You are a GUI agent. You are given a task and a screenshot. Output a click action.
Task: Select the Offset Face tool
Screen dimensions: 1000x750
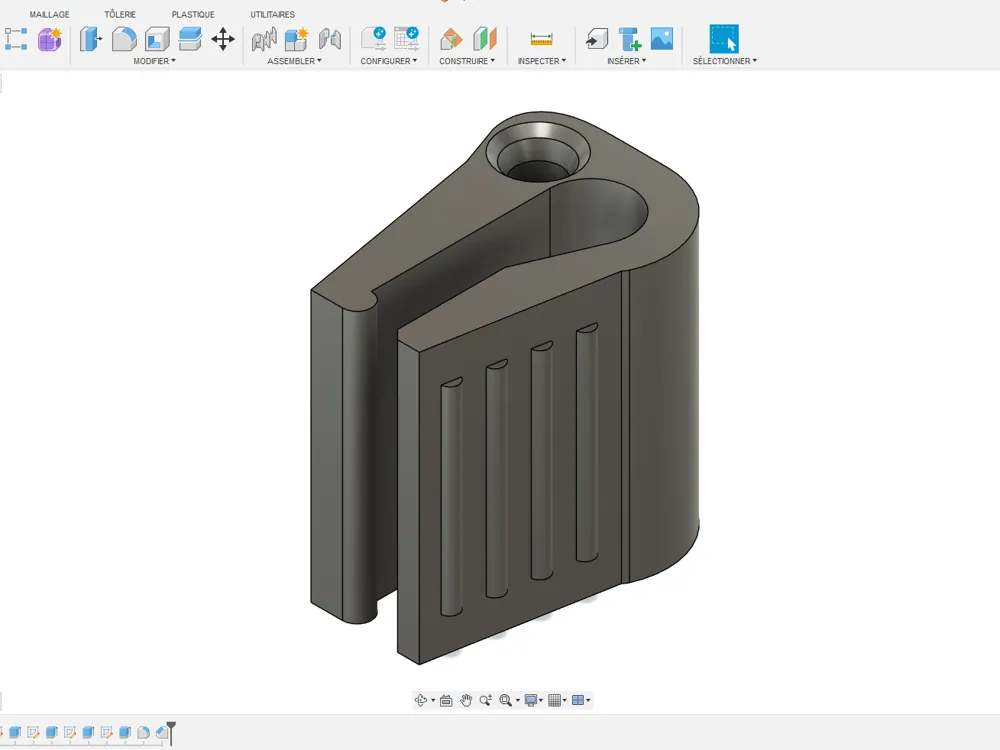[190, 40]
